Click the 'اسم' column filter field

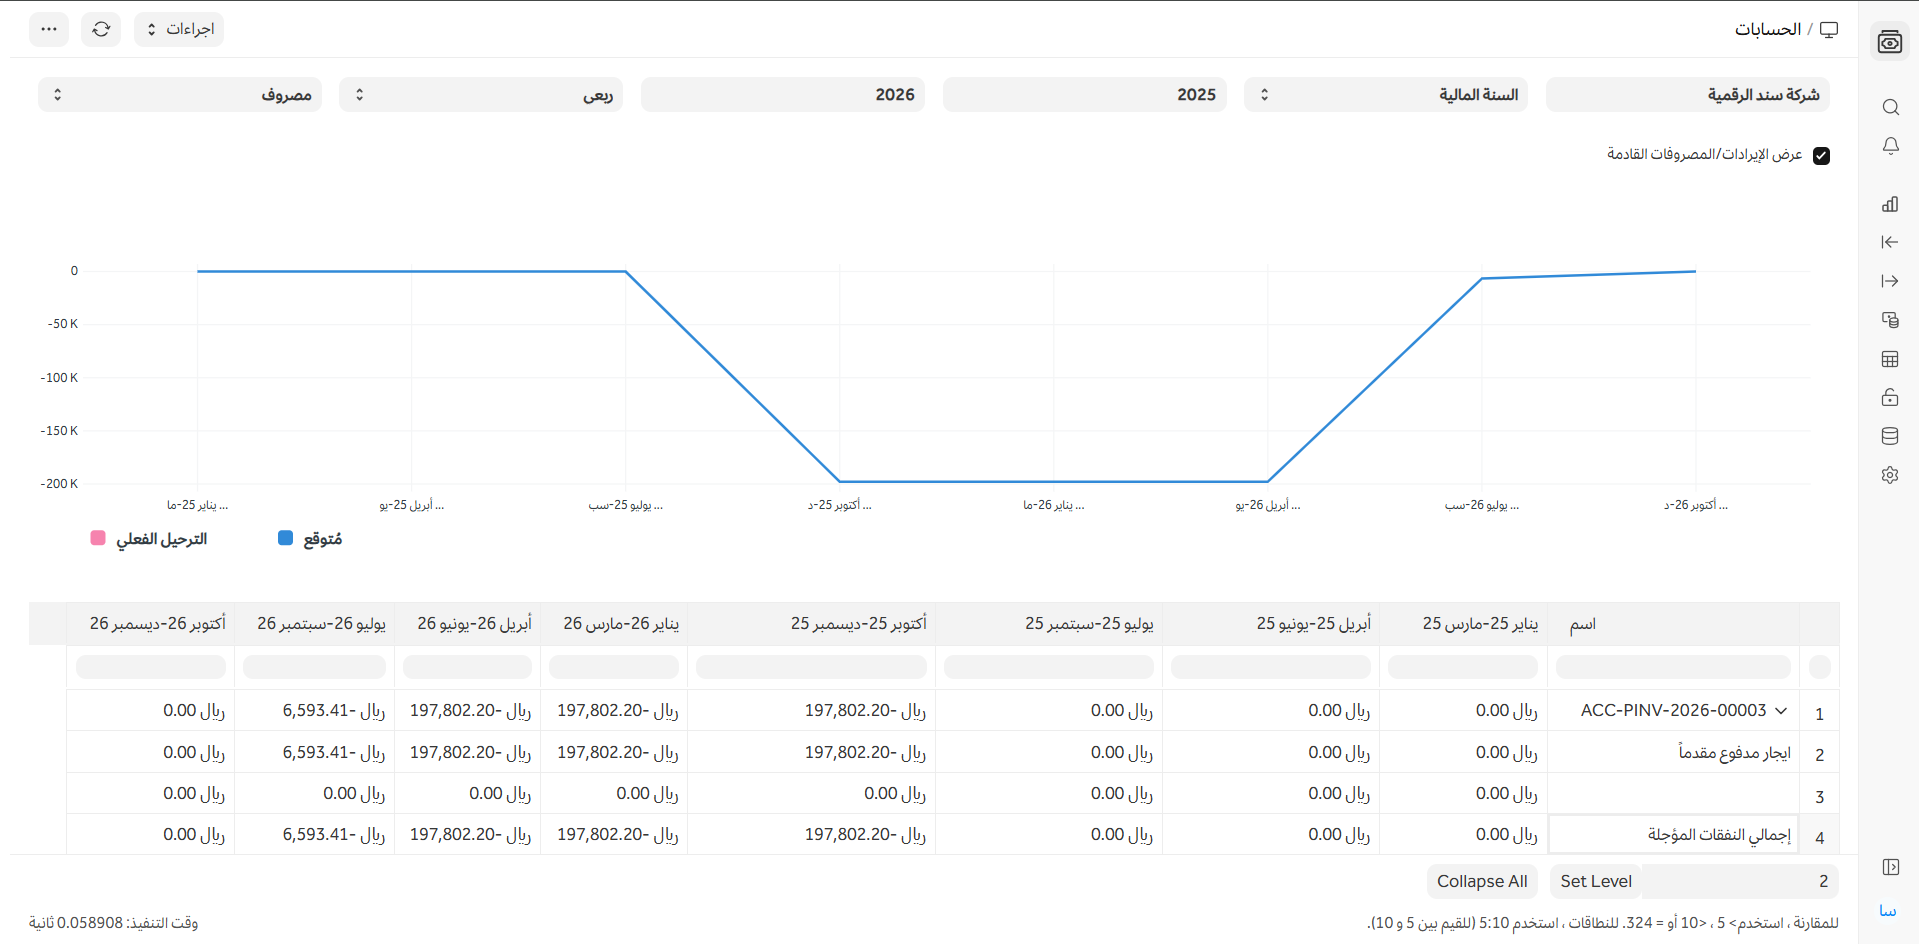1673,667
